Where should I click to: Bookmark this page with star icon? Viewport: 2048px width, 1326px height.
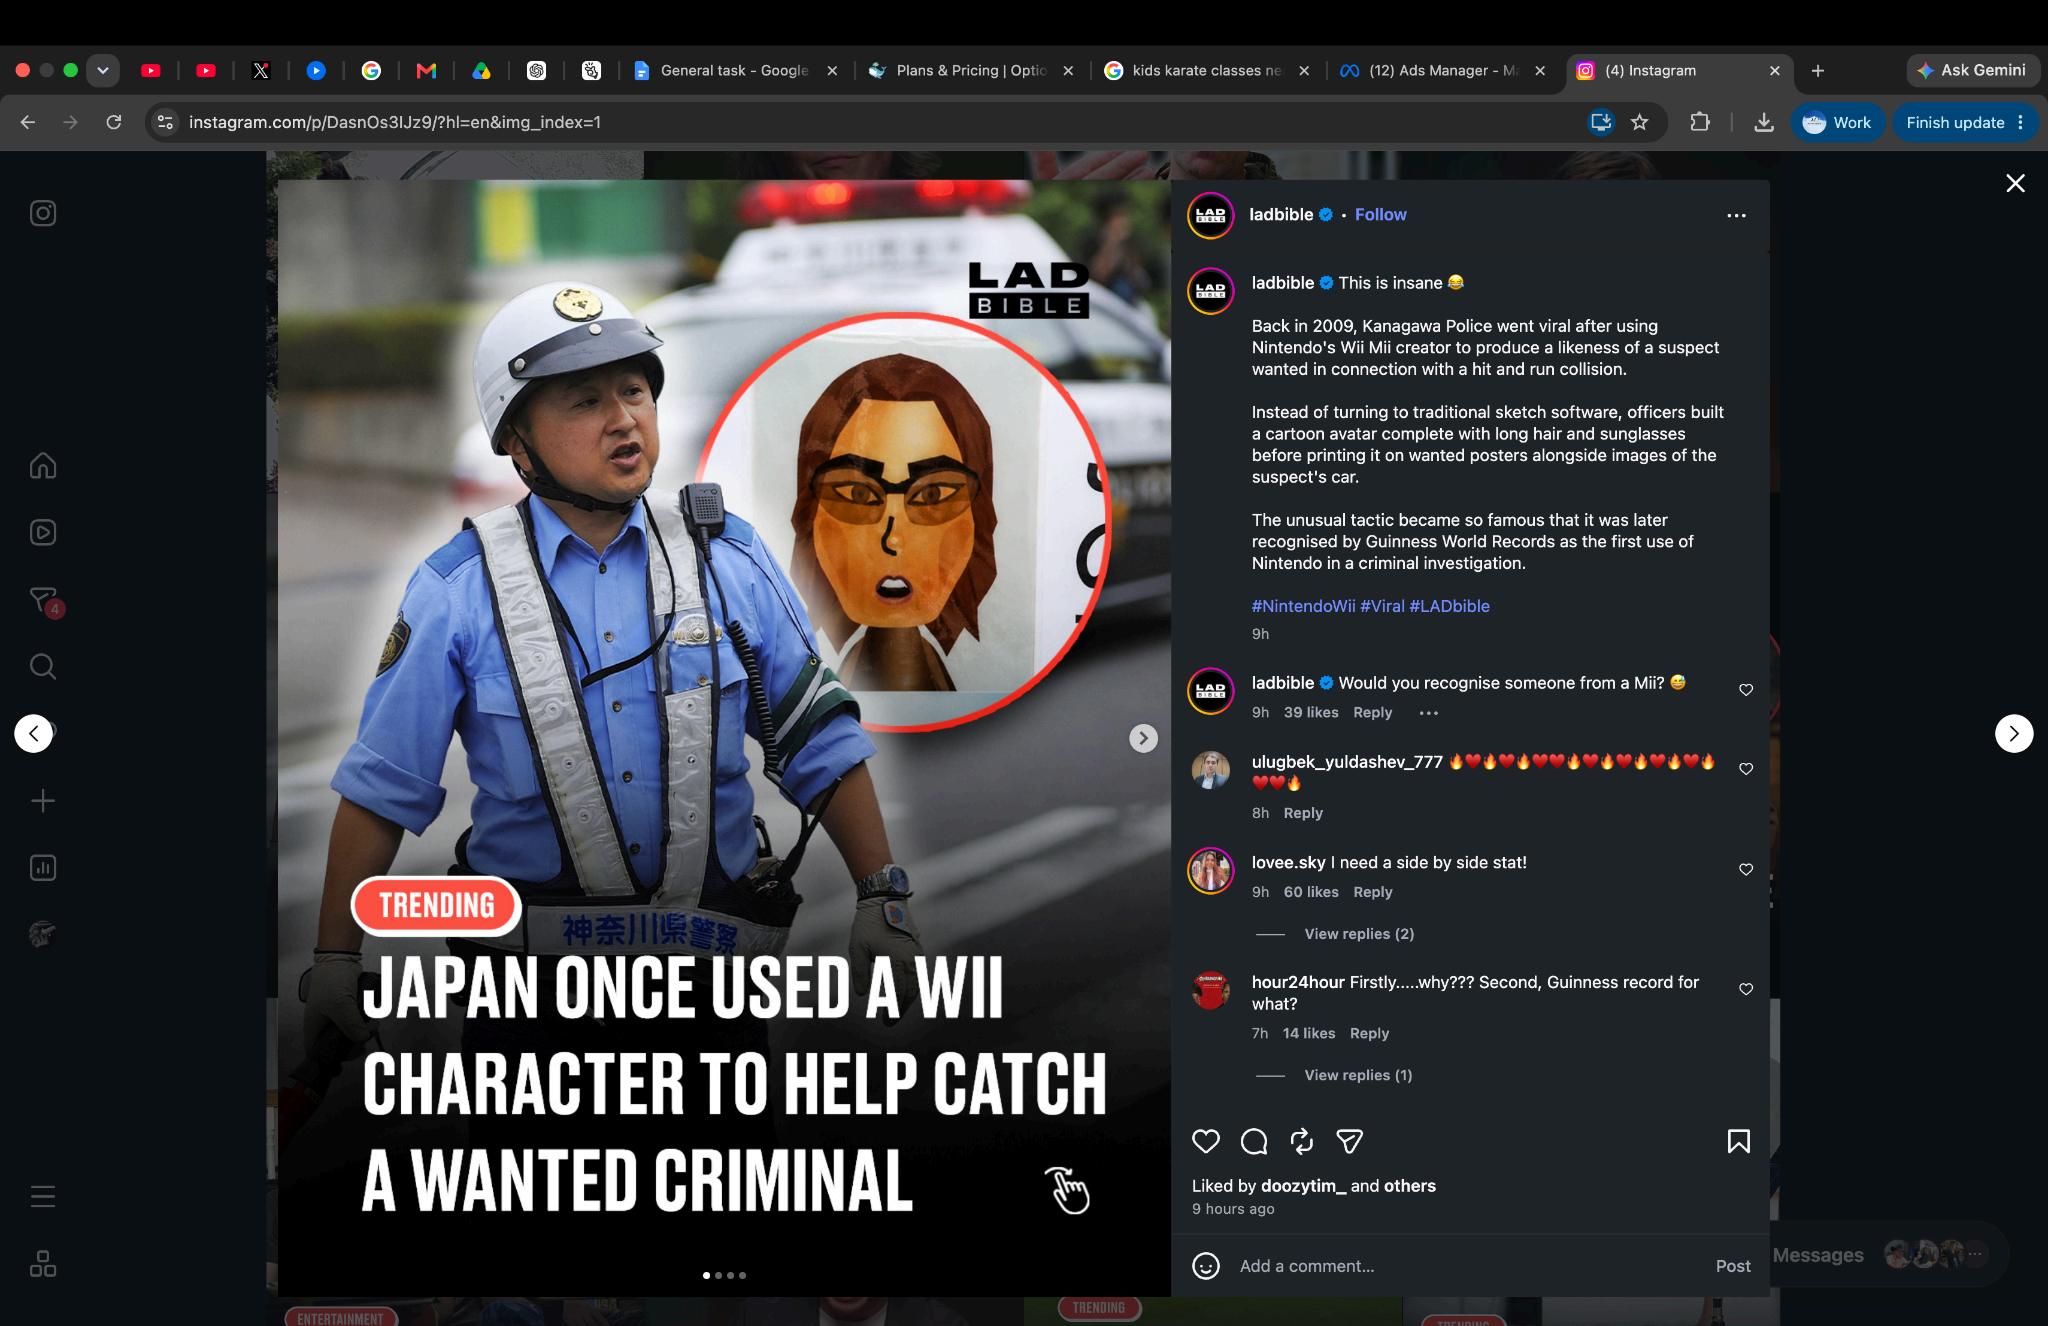click(1640, 122)
